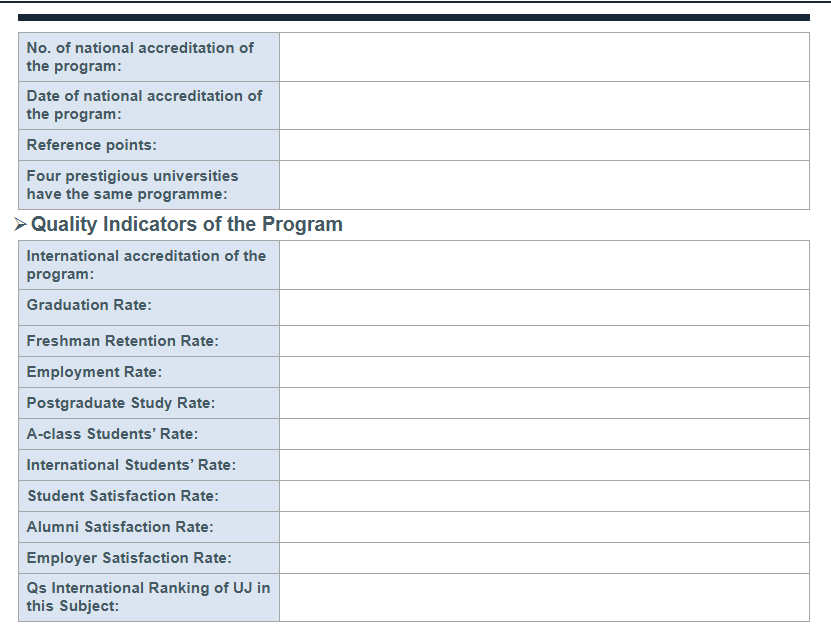Place cursor in Employment Rate value cell
831x639 pixels.
(x=543, y=372)
